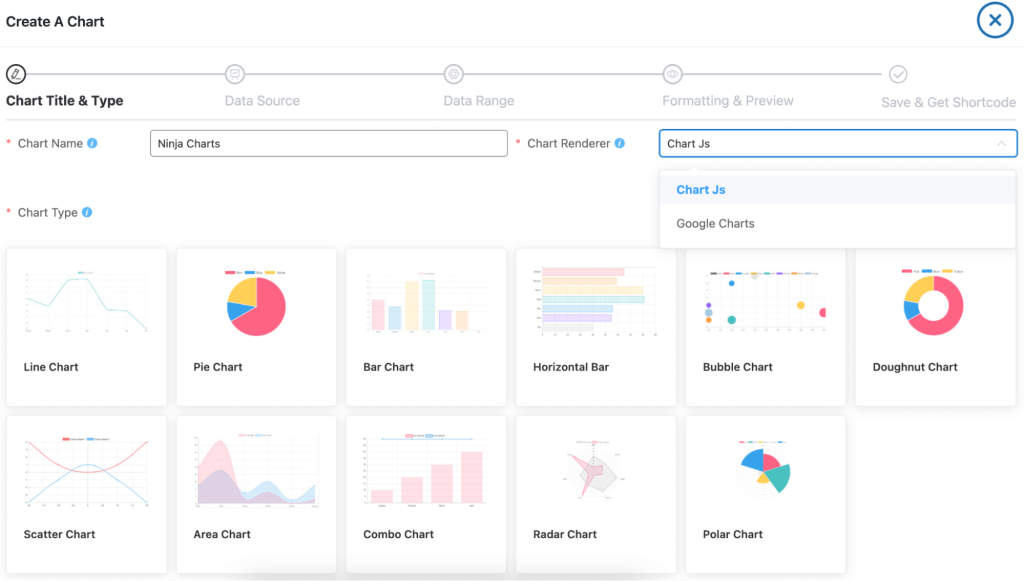Screen dimensions: 1024x581
Task: Choose the Chart Js renderer option
Action: click(700, 190)
